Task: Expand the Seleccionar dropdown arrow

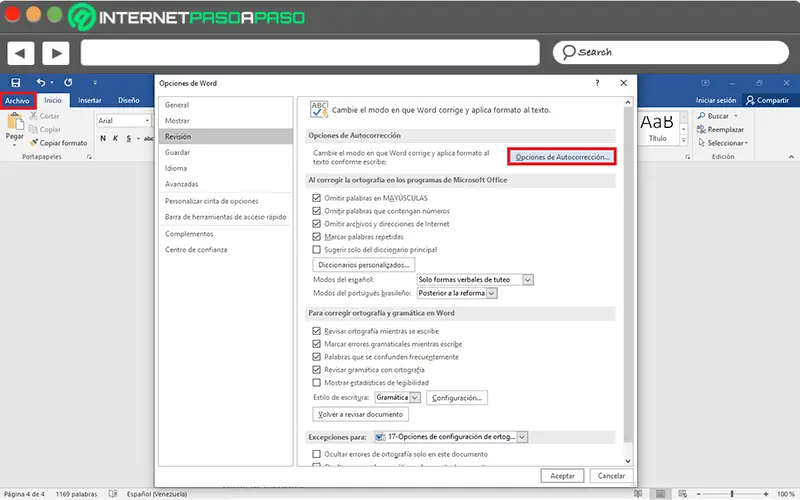Action: pos(746,143)
